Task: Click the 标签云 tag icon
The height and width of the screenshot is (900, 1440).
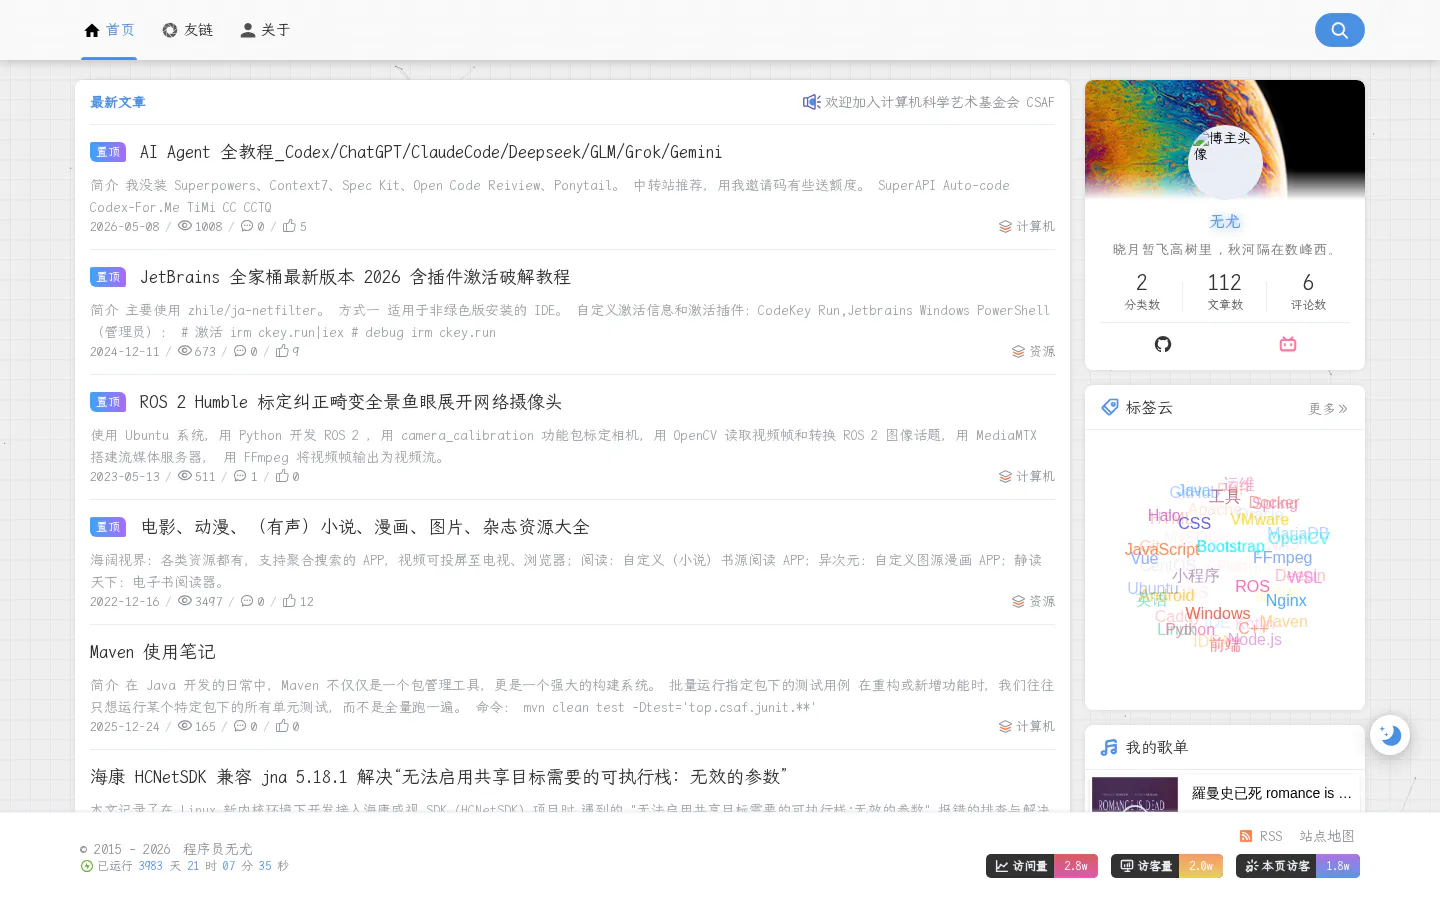Action: click(x=1110, y=407)
